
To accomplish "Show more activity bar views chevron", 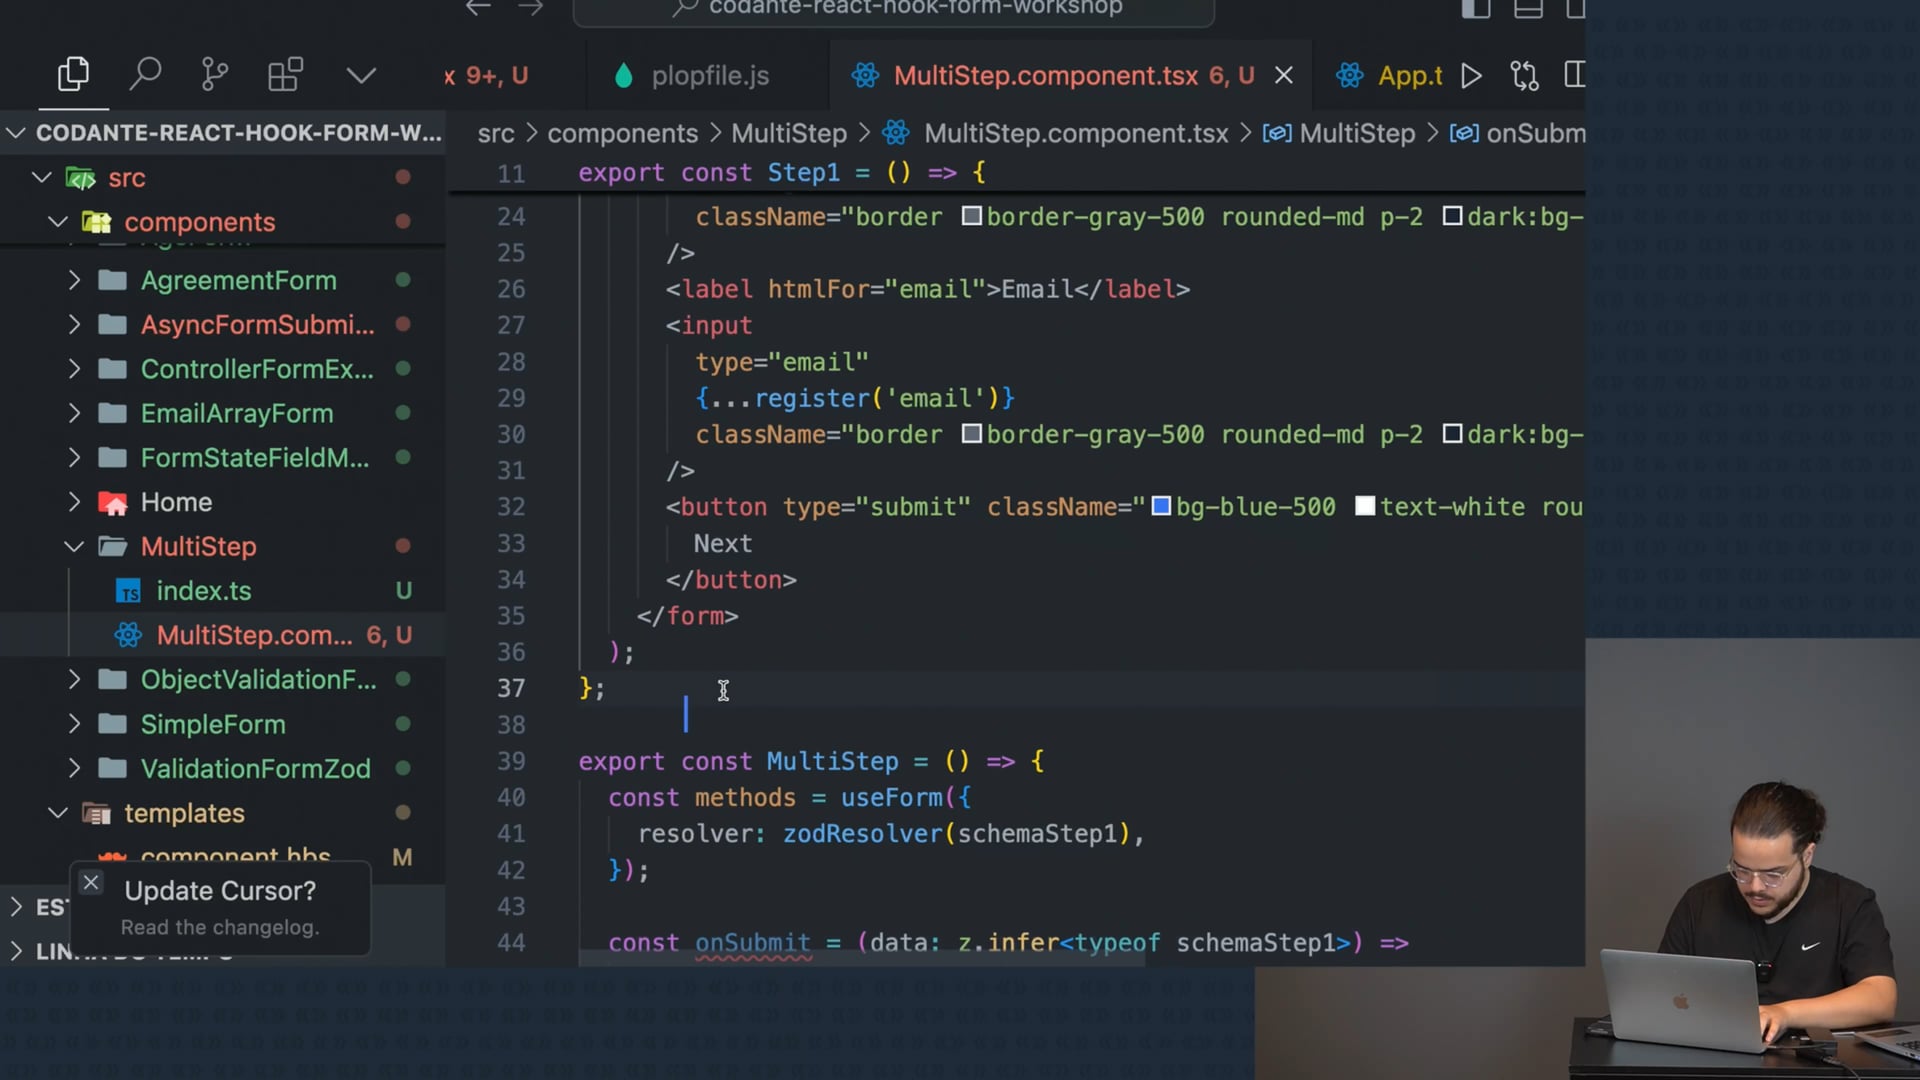I will click(360, 75).
